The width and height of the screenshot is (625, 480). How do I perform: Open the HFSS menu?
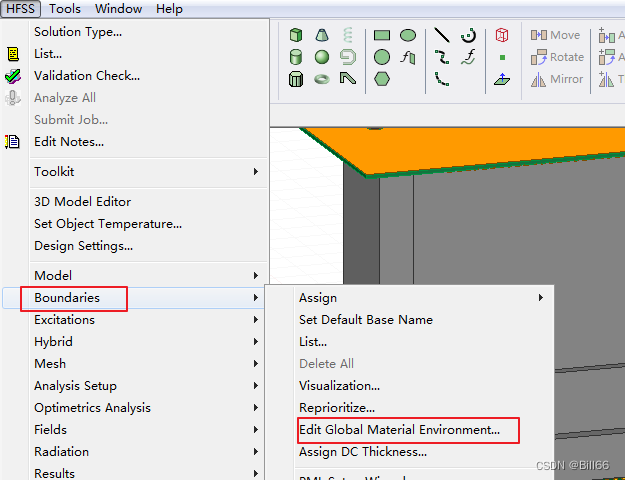click(x=20, y=9)
